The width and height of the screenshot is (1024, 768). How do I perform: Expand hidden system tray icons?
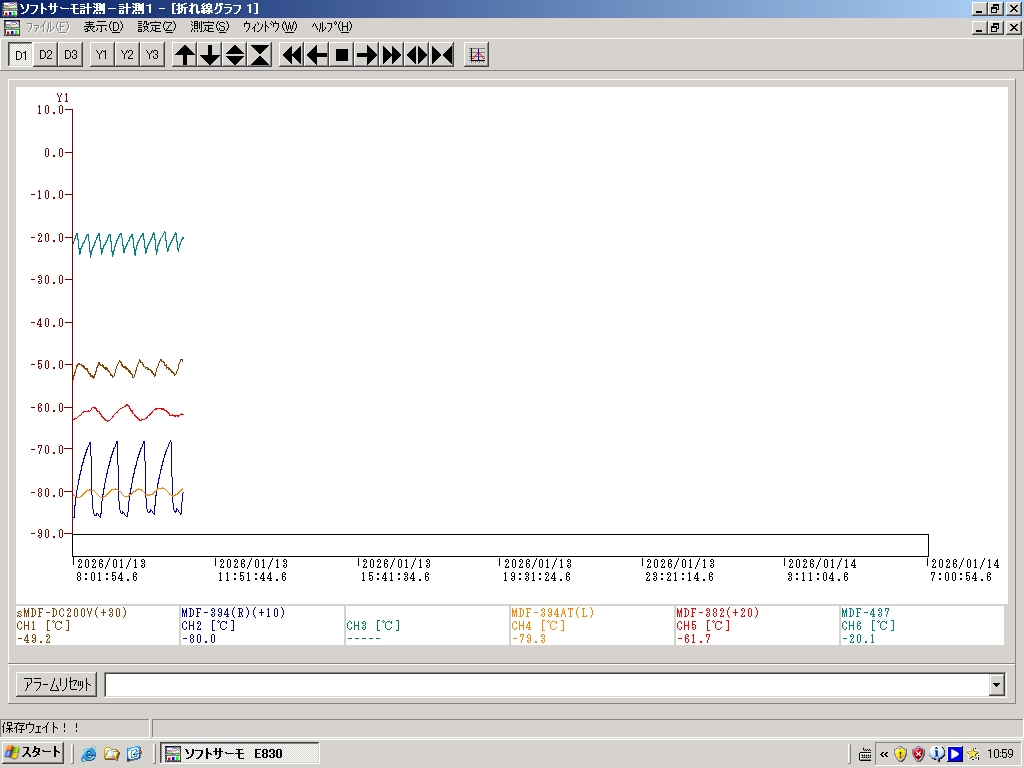884,754
